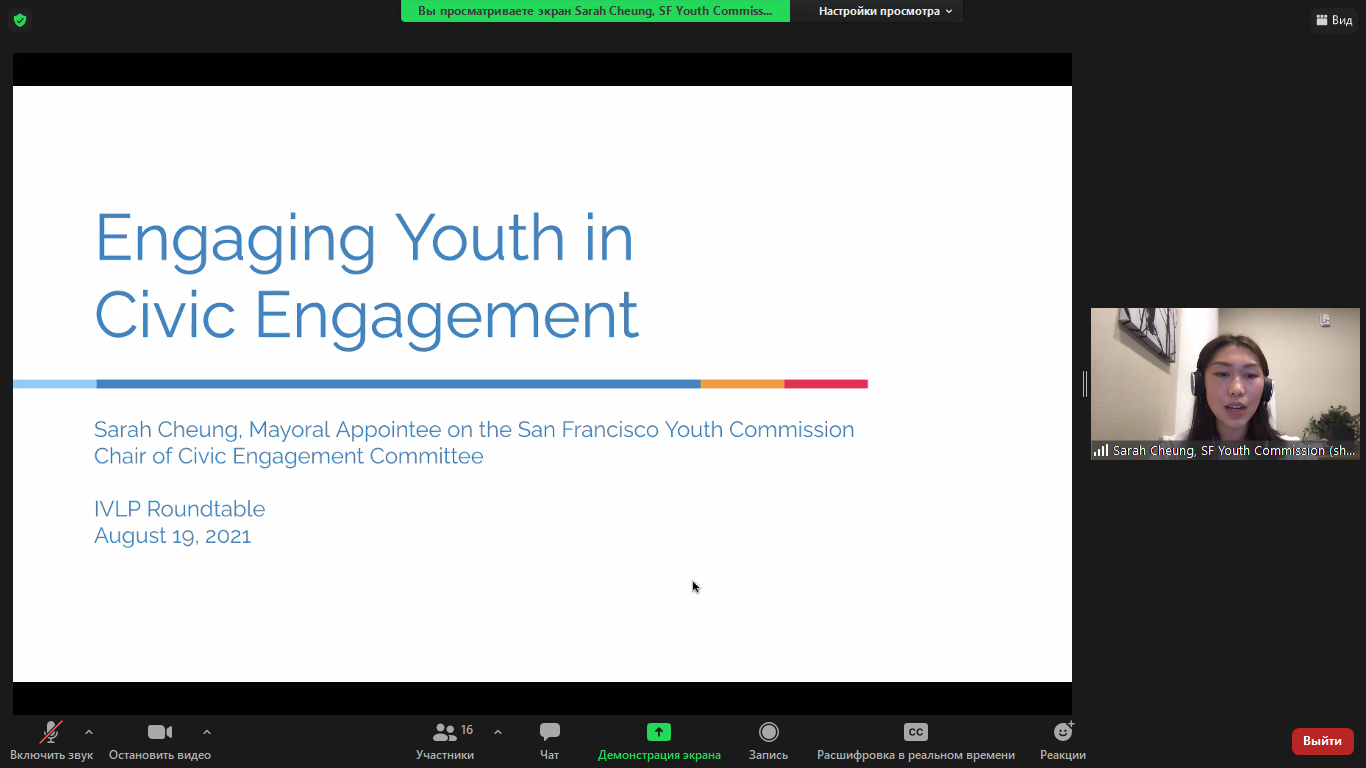This screenshot has width=1366, height=768.
Task: Click the slide title Engaging Youth in
Action: coord(364,238)
